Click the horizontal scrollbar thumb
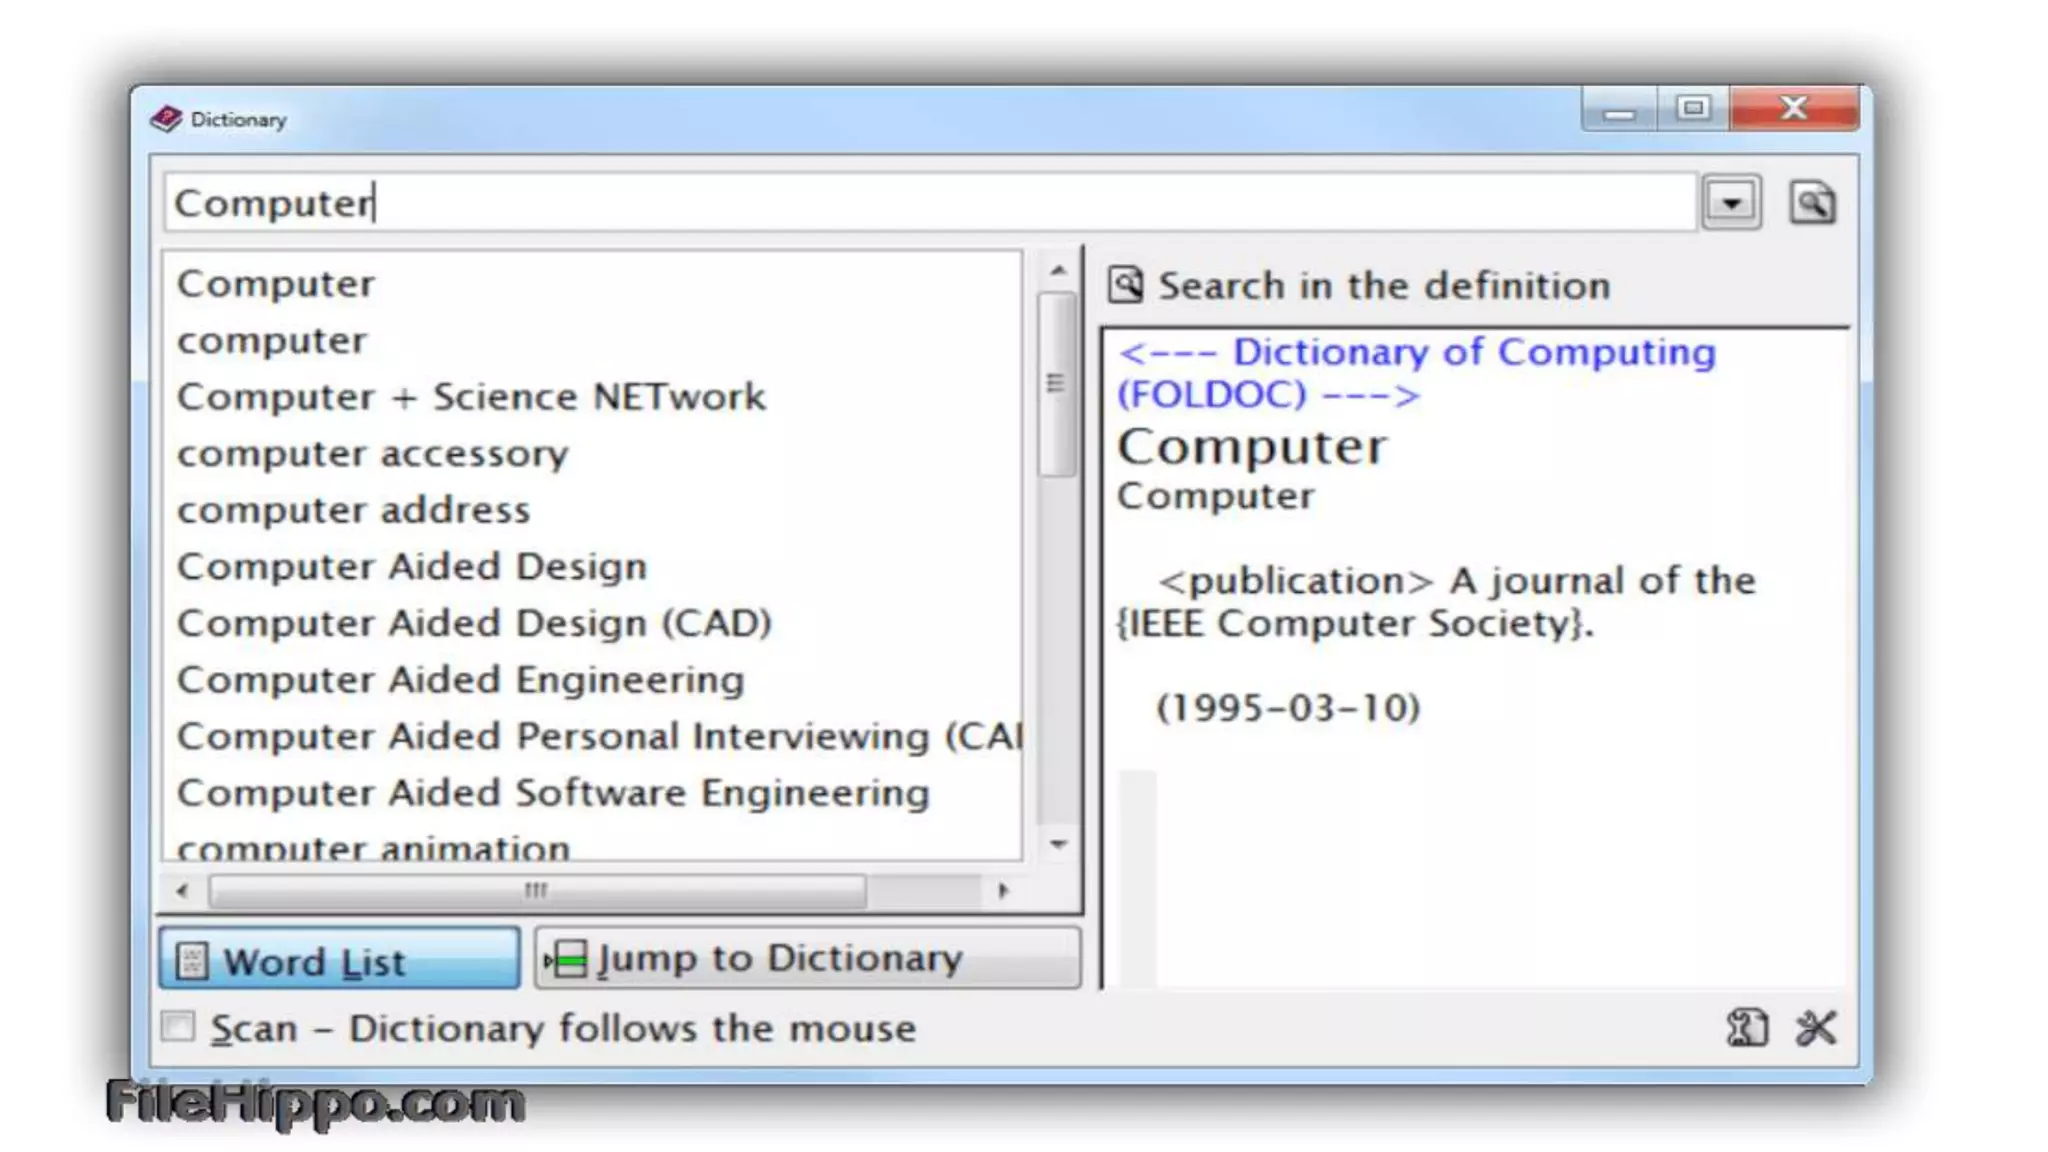 (537, 890)
